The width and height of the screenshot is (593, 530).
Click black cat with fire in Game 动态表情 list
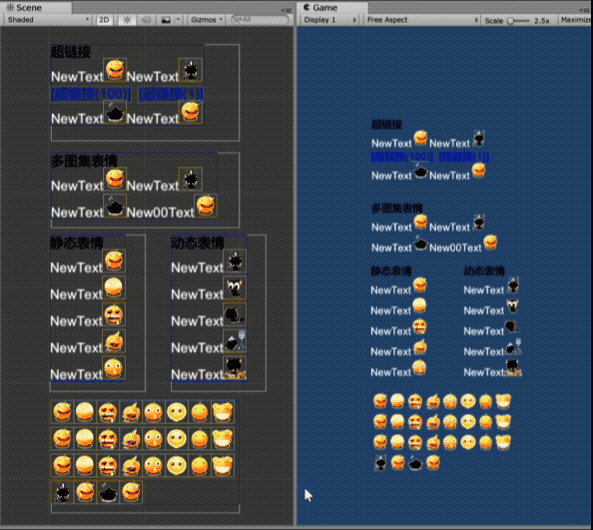pos(513,367)
